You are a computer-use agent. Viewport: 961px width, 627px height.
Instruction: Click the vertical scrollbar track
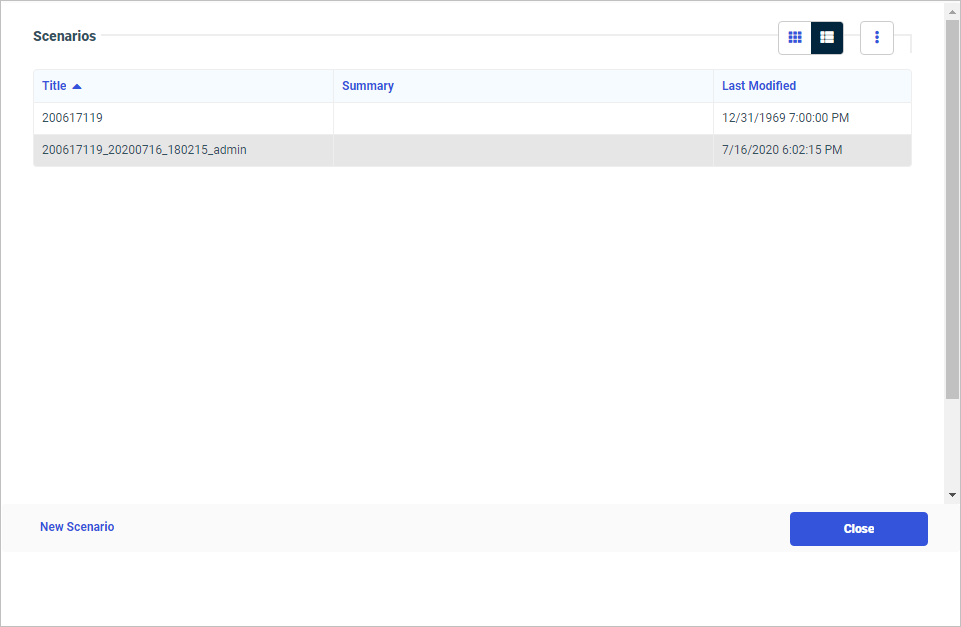[950, 300]
